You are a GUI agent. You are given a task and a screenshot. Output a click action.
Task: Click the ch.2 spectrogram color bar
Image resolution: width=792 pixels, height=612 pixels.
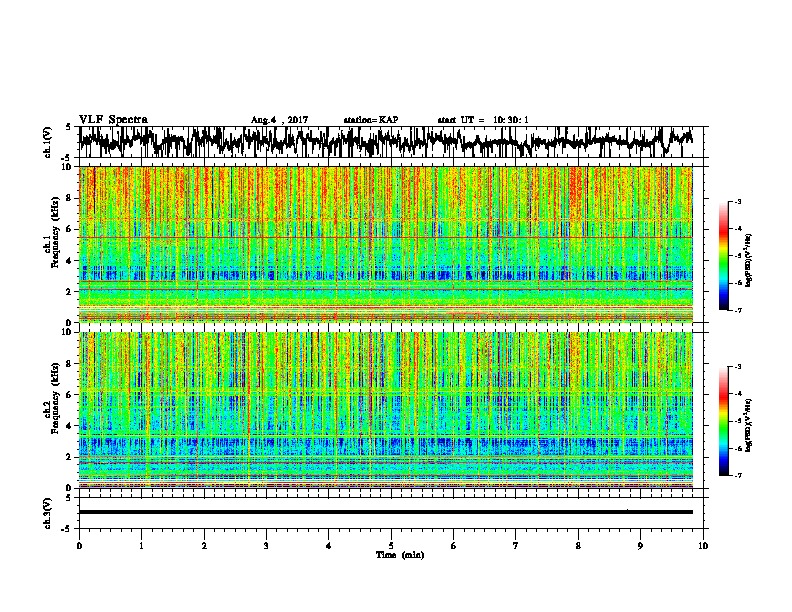click(x=723, y=421)
